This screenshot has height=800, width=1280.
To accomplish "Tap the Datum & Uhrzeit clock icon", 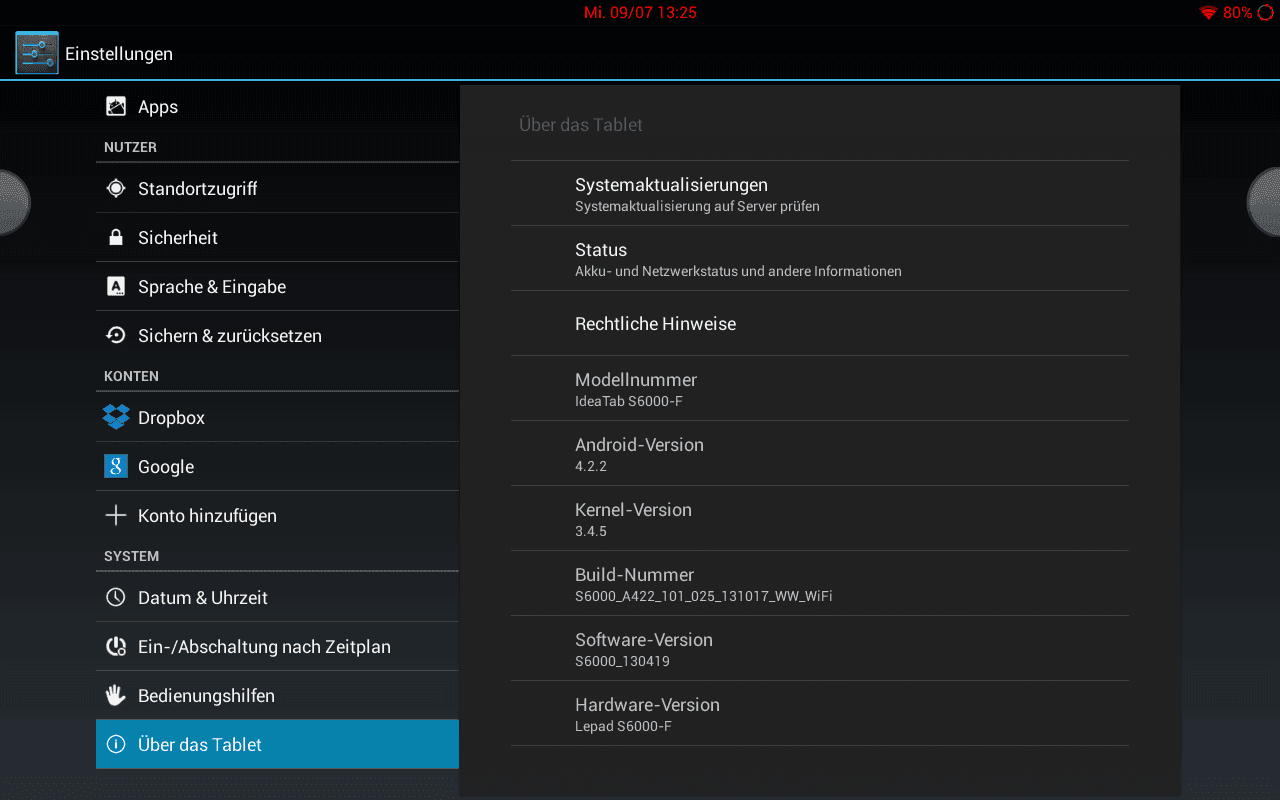I will click(x=116, y=598).
